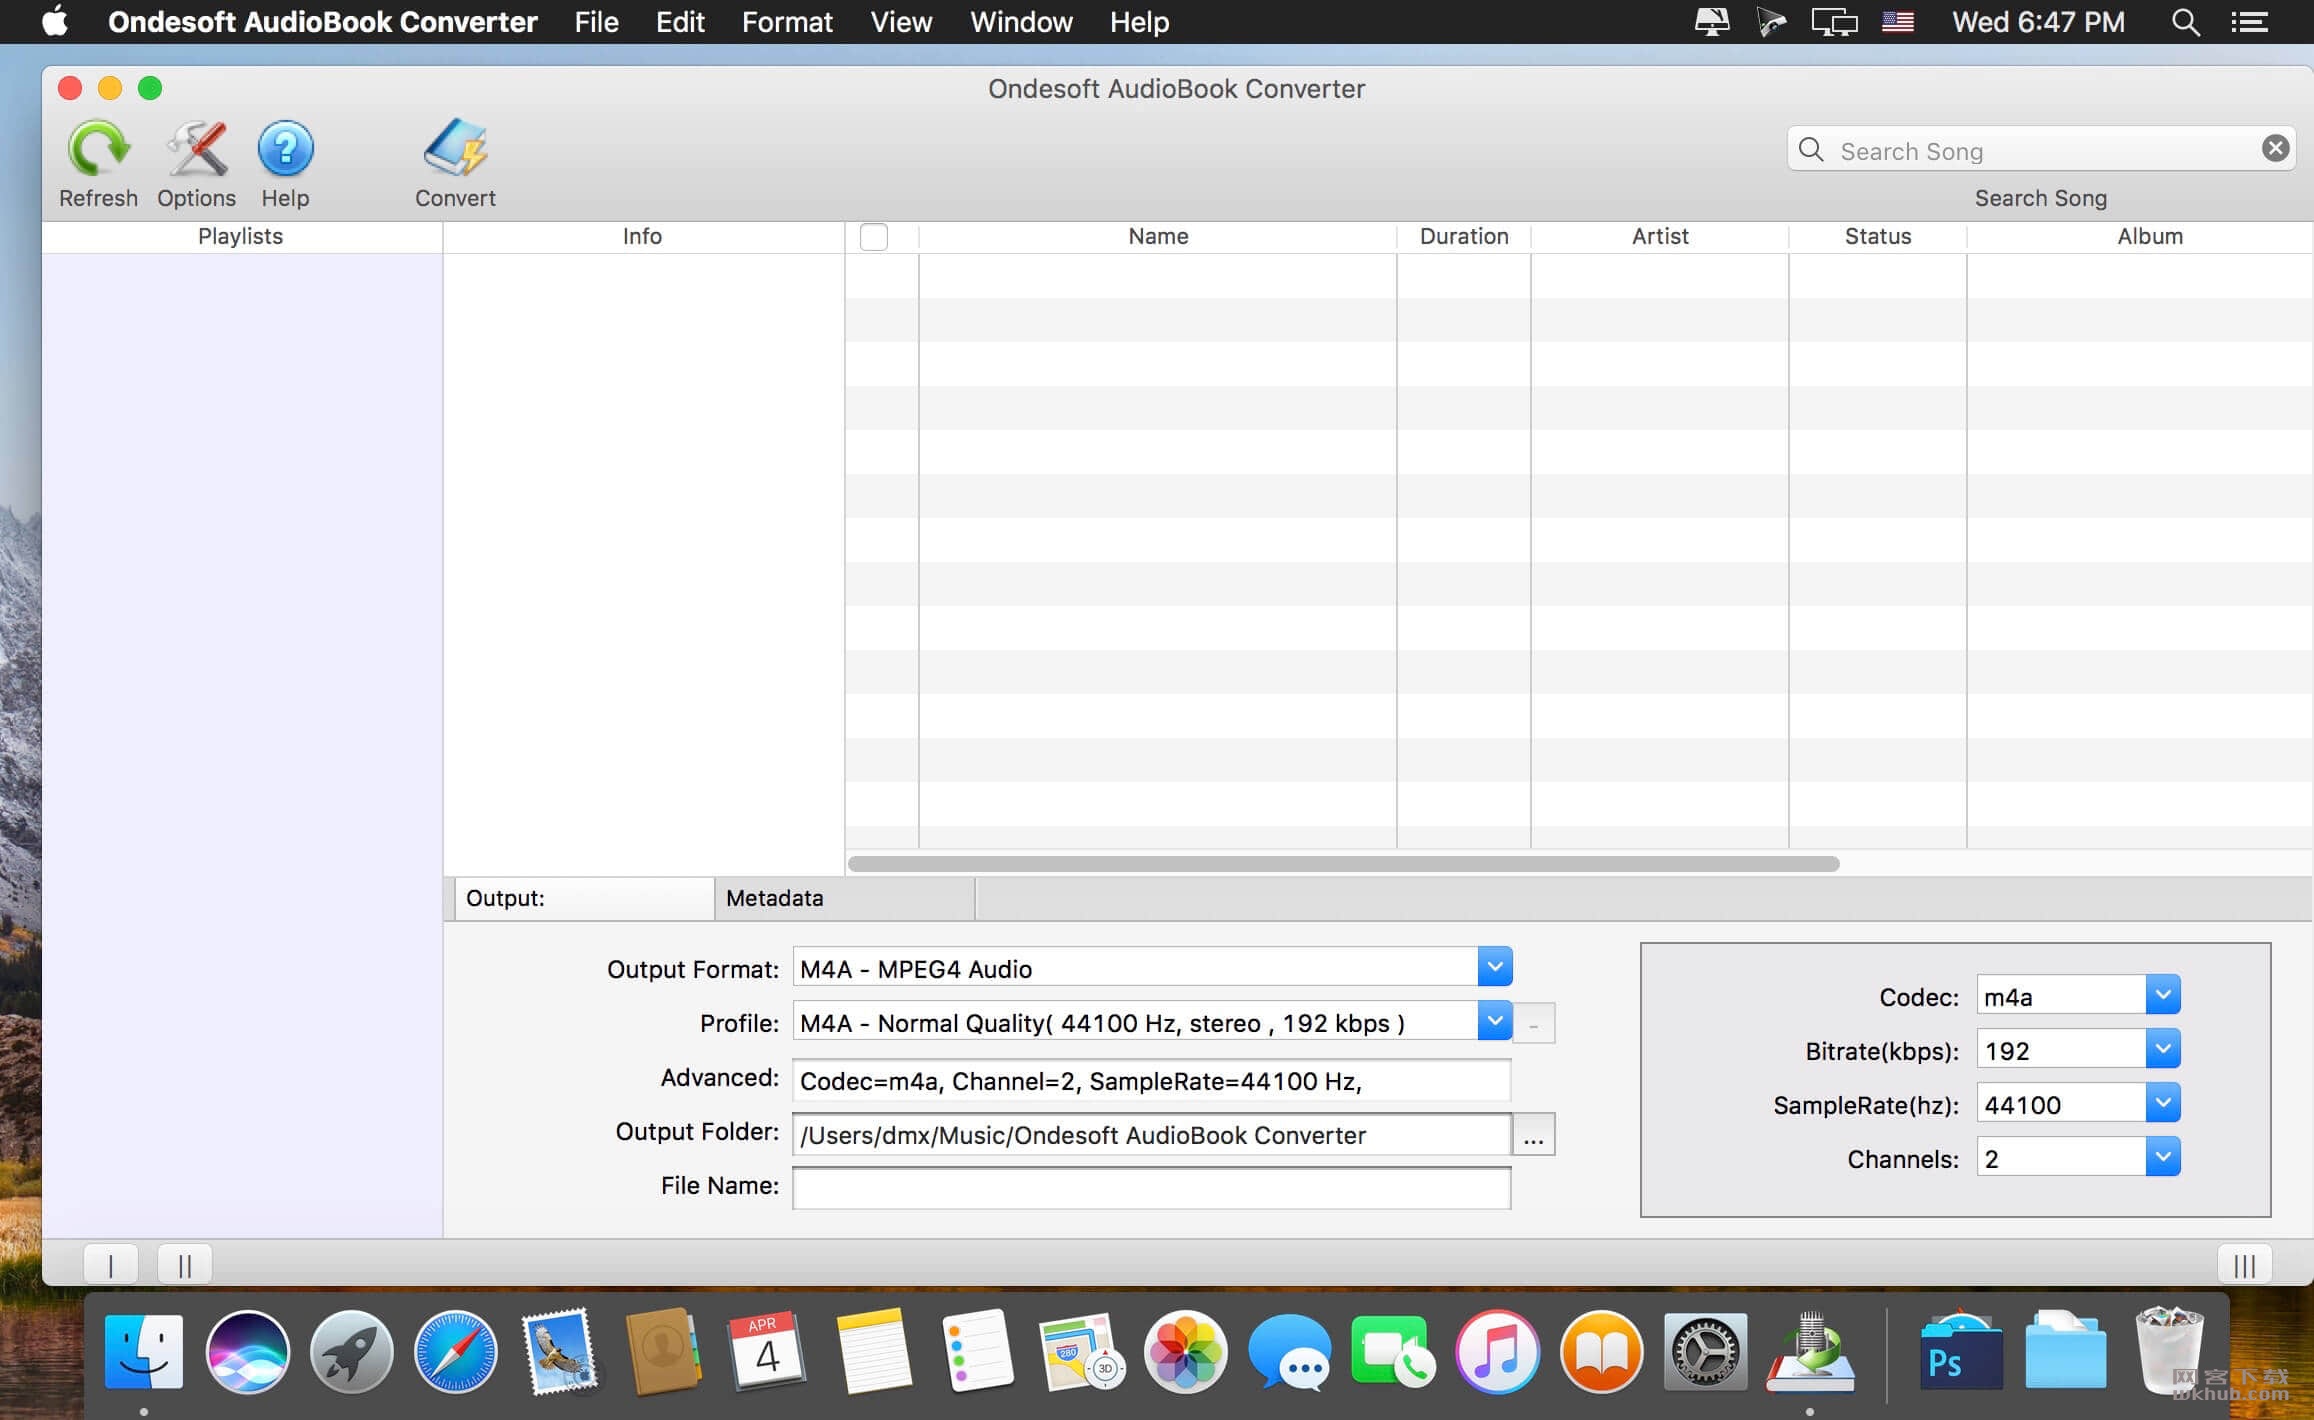Click the triple-bar layout button at bottom right

pyautogui.click(x=2244, y=1265)
